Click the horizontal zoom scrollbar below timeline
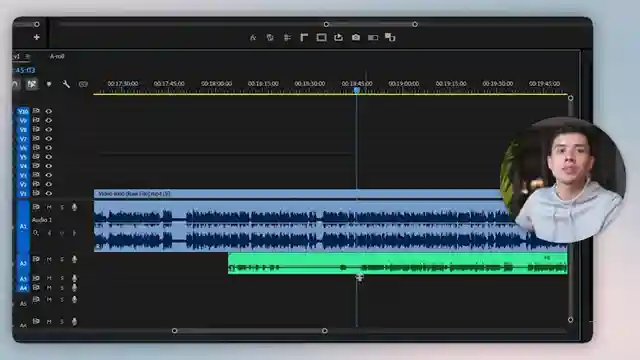 point(249,331)
